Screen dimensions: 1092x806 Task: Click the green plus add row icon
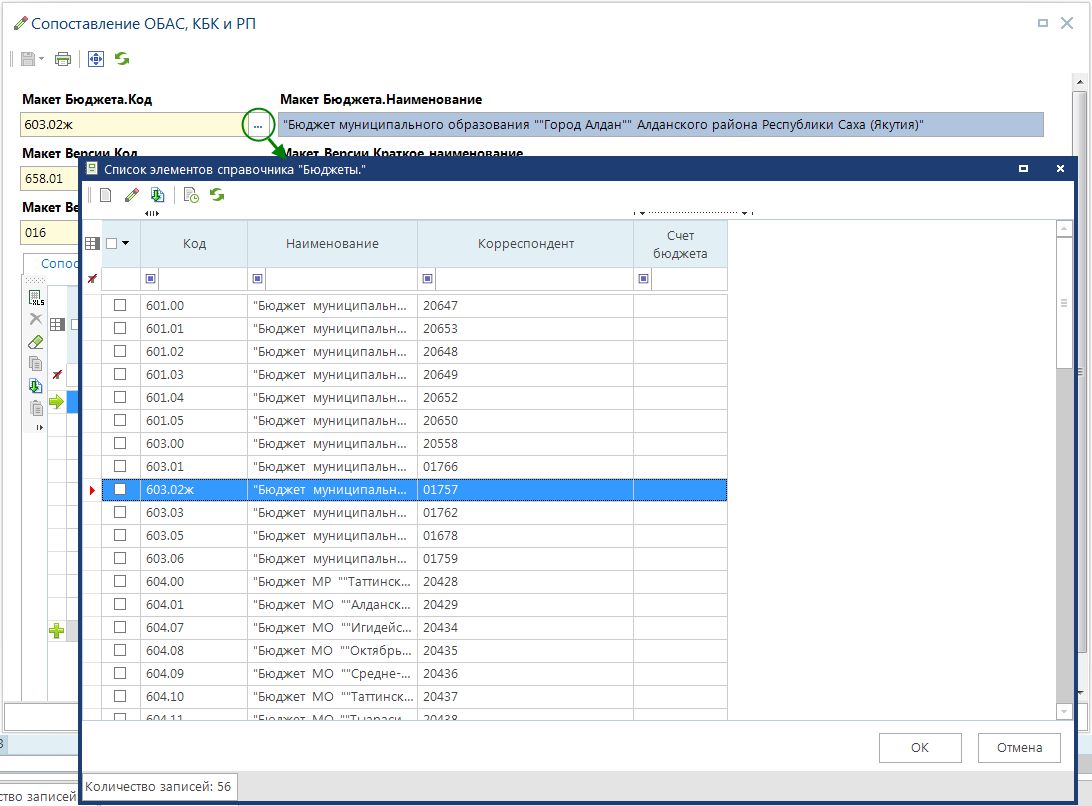57,631
